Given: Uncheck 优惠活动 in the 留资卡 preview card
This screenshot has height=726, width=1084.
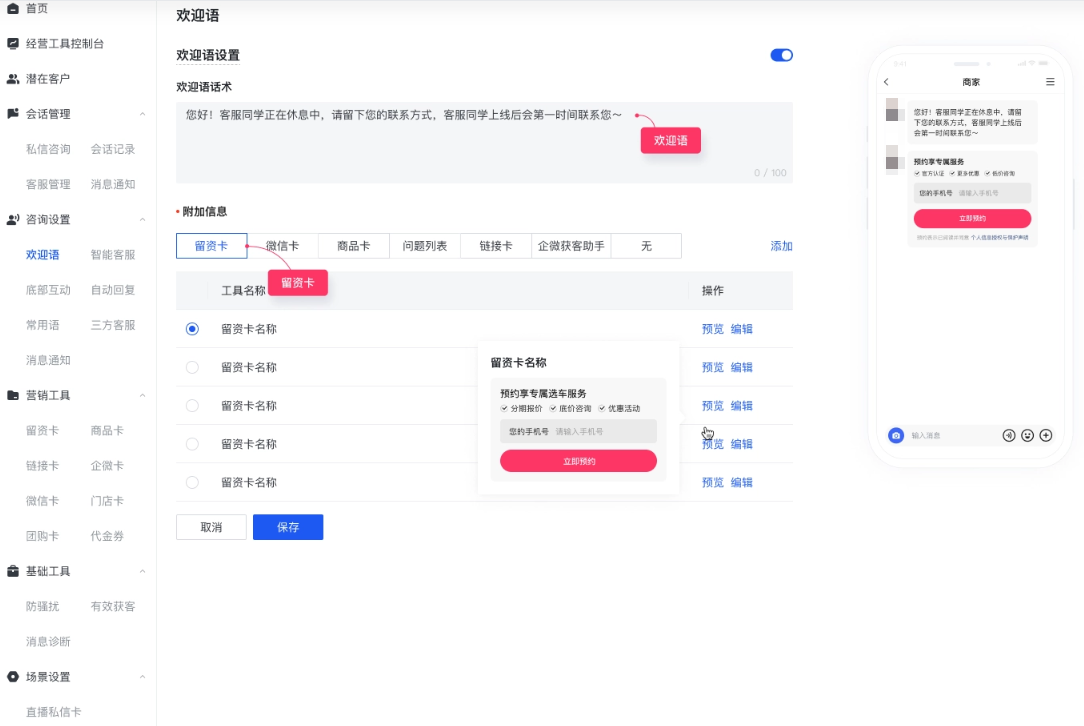Looking at the screenshot, I should (x=601, y=408).
